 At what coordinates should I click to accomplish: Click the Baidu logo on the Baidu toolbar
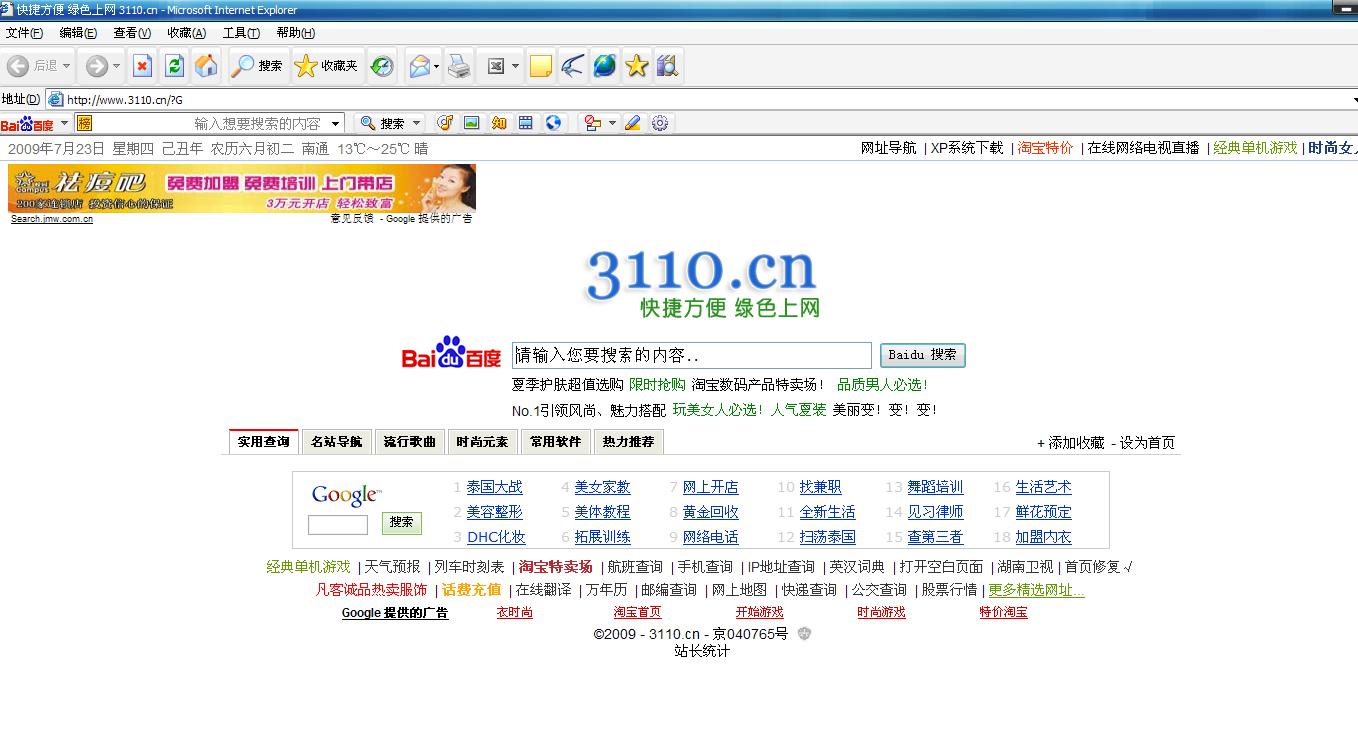tap(27, 124)
